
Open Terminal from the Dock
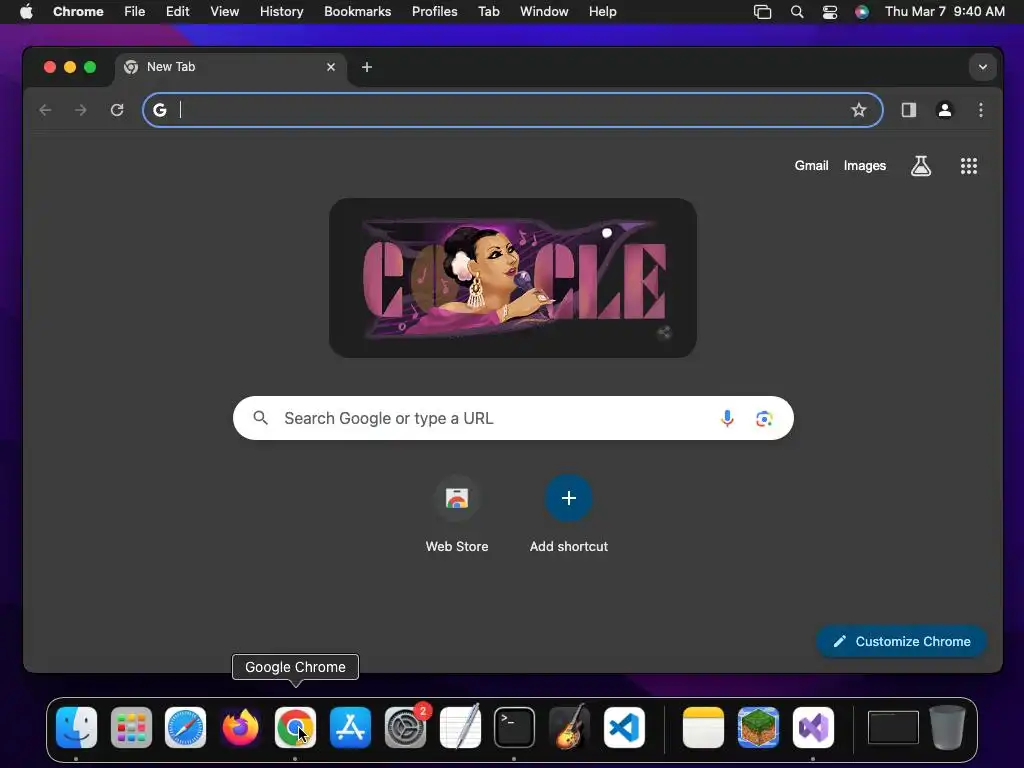tap(515, 728)
